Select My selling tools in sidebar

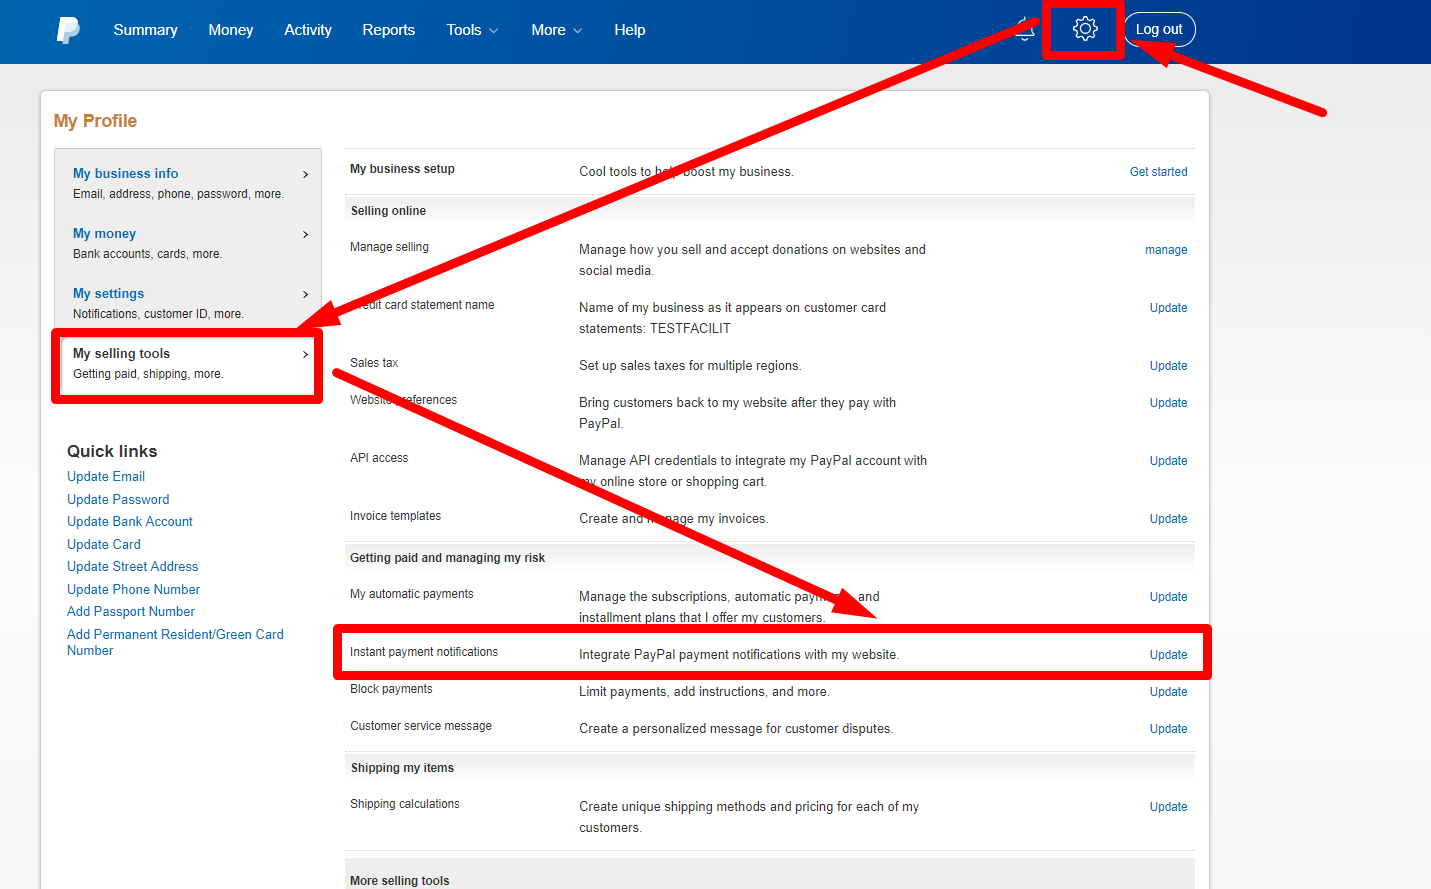[121, 353]
